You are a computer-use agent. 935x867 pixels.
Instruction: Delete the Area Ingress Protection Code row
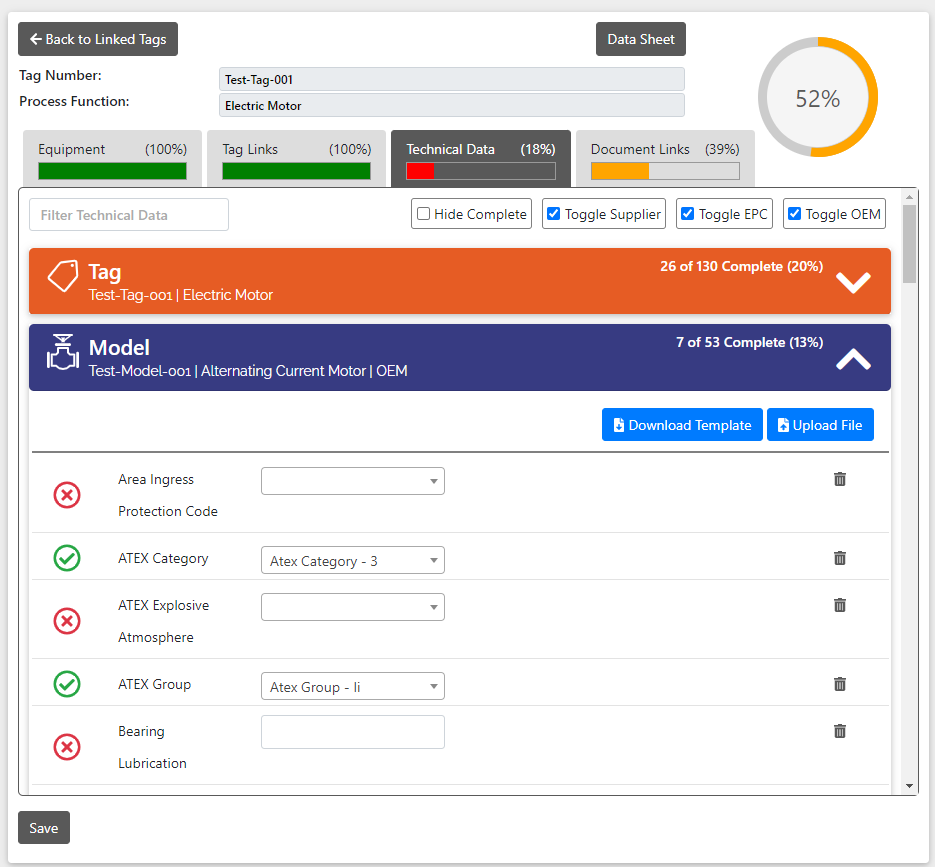[840, 479]
